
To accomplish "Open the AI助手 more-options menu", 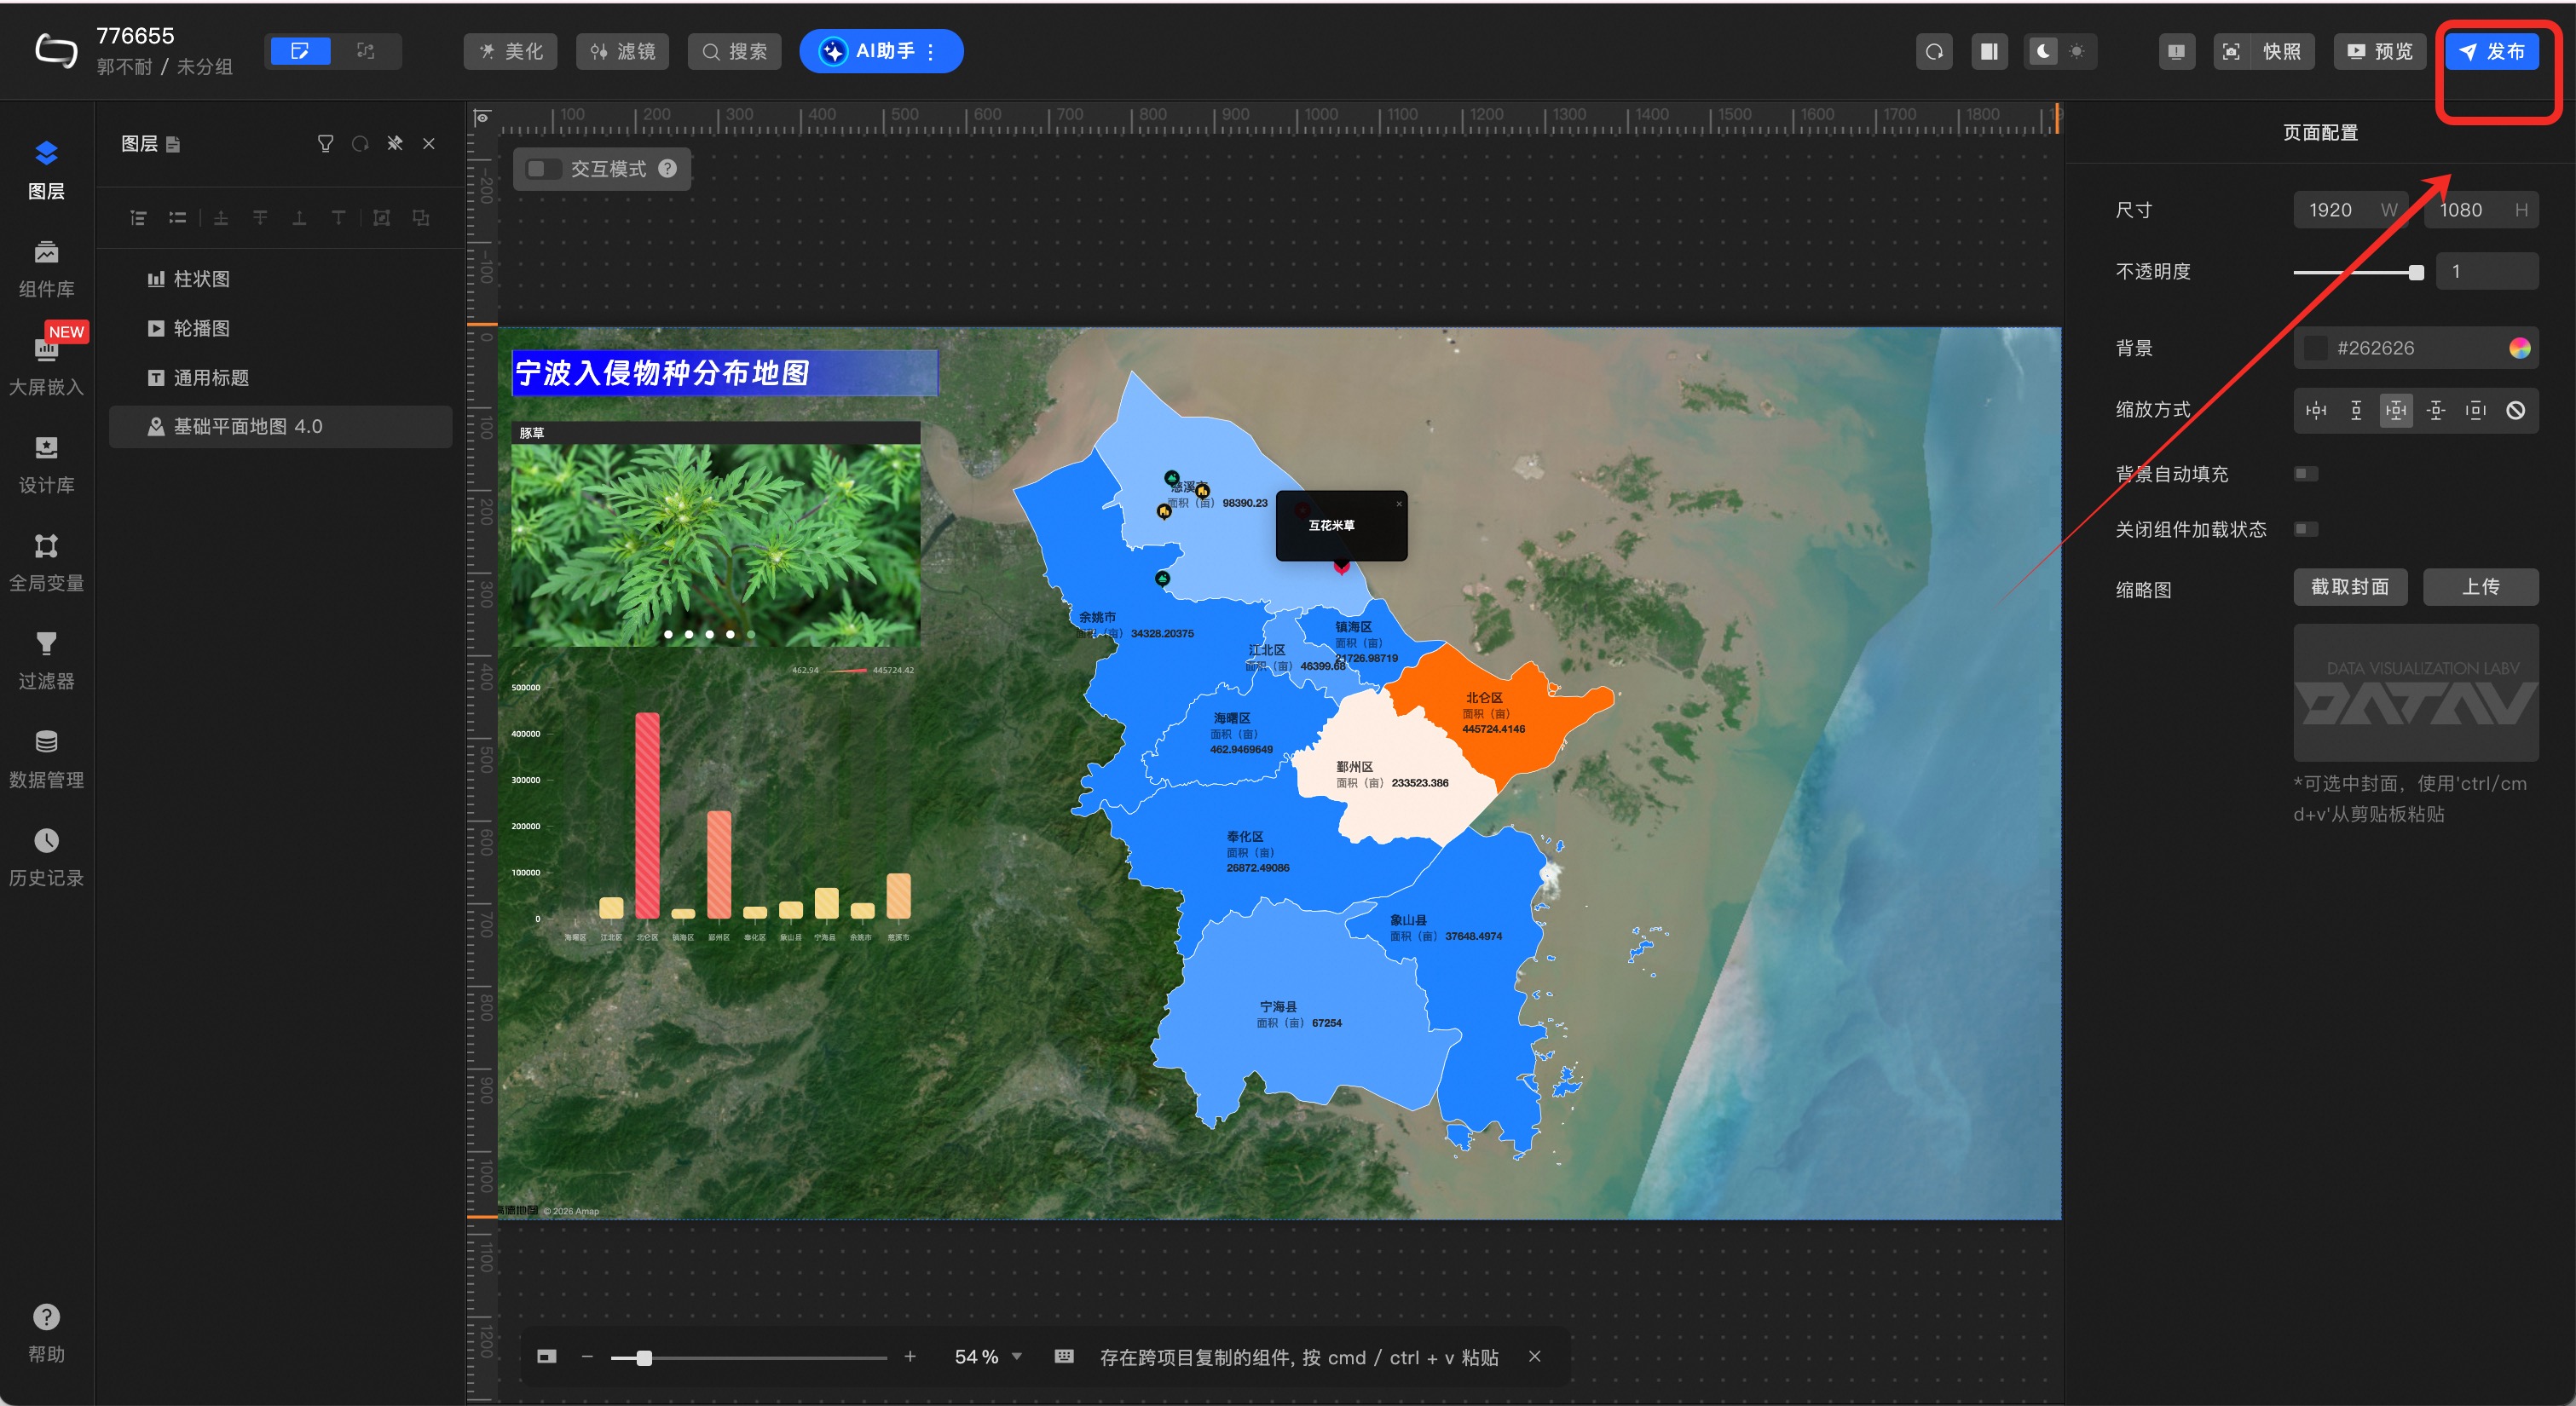I will pos(931,52).
